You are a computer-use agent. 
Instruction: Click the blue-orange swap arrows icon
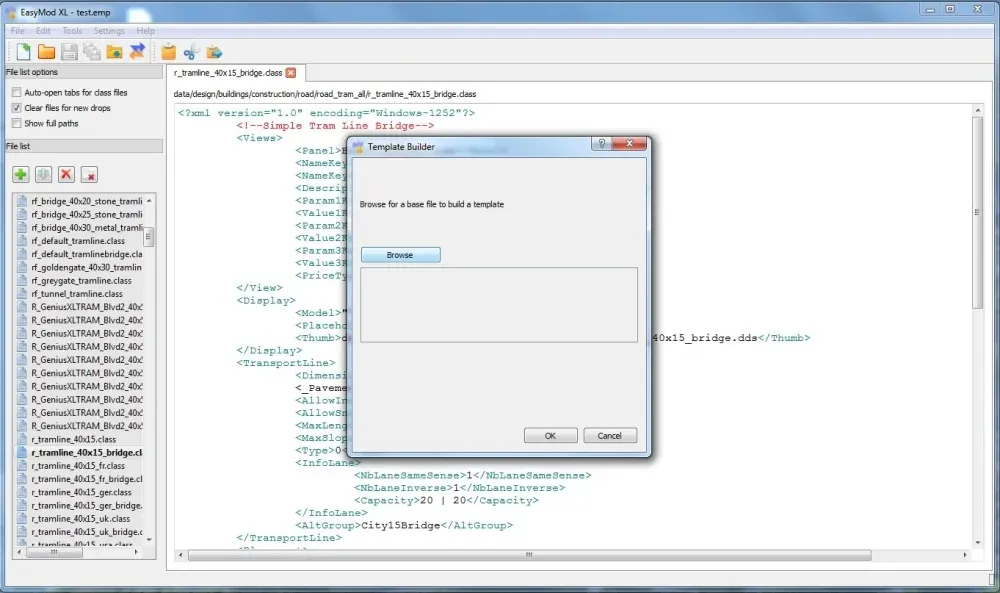click(137, 51)
